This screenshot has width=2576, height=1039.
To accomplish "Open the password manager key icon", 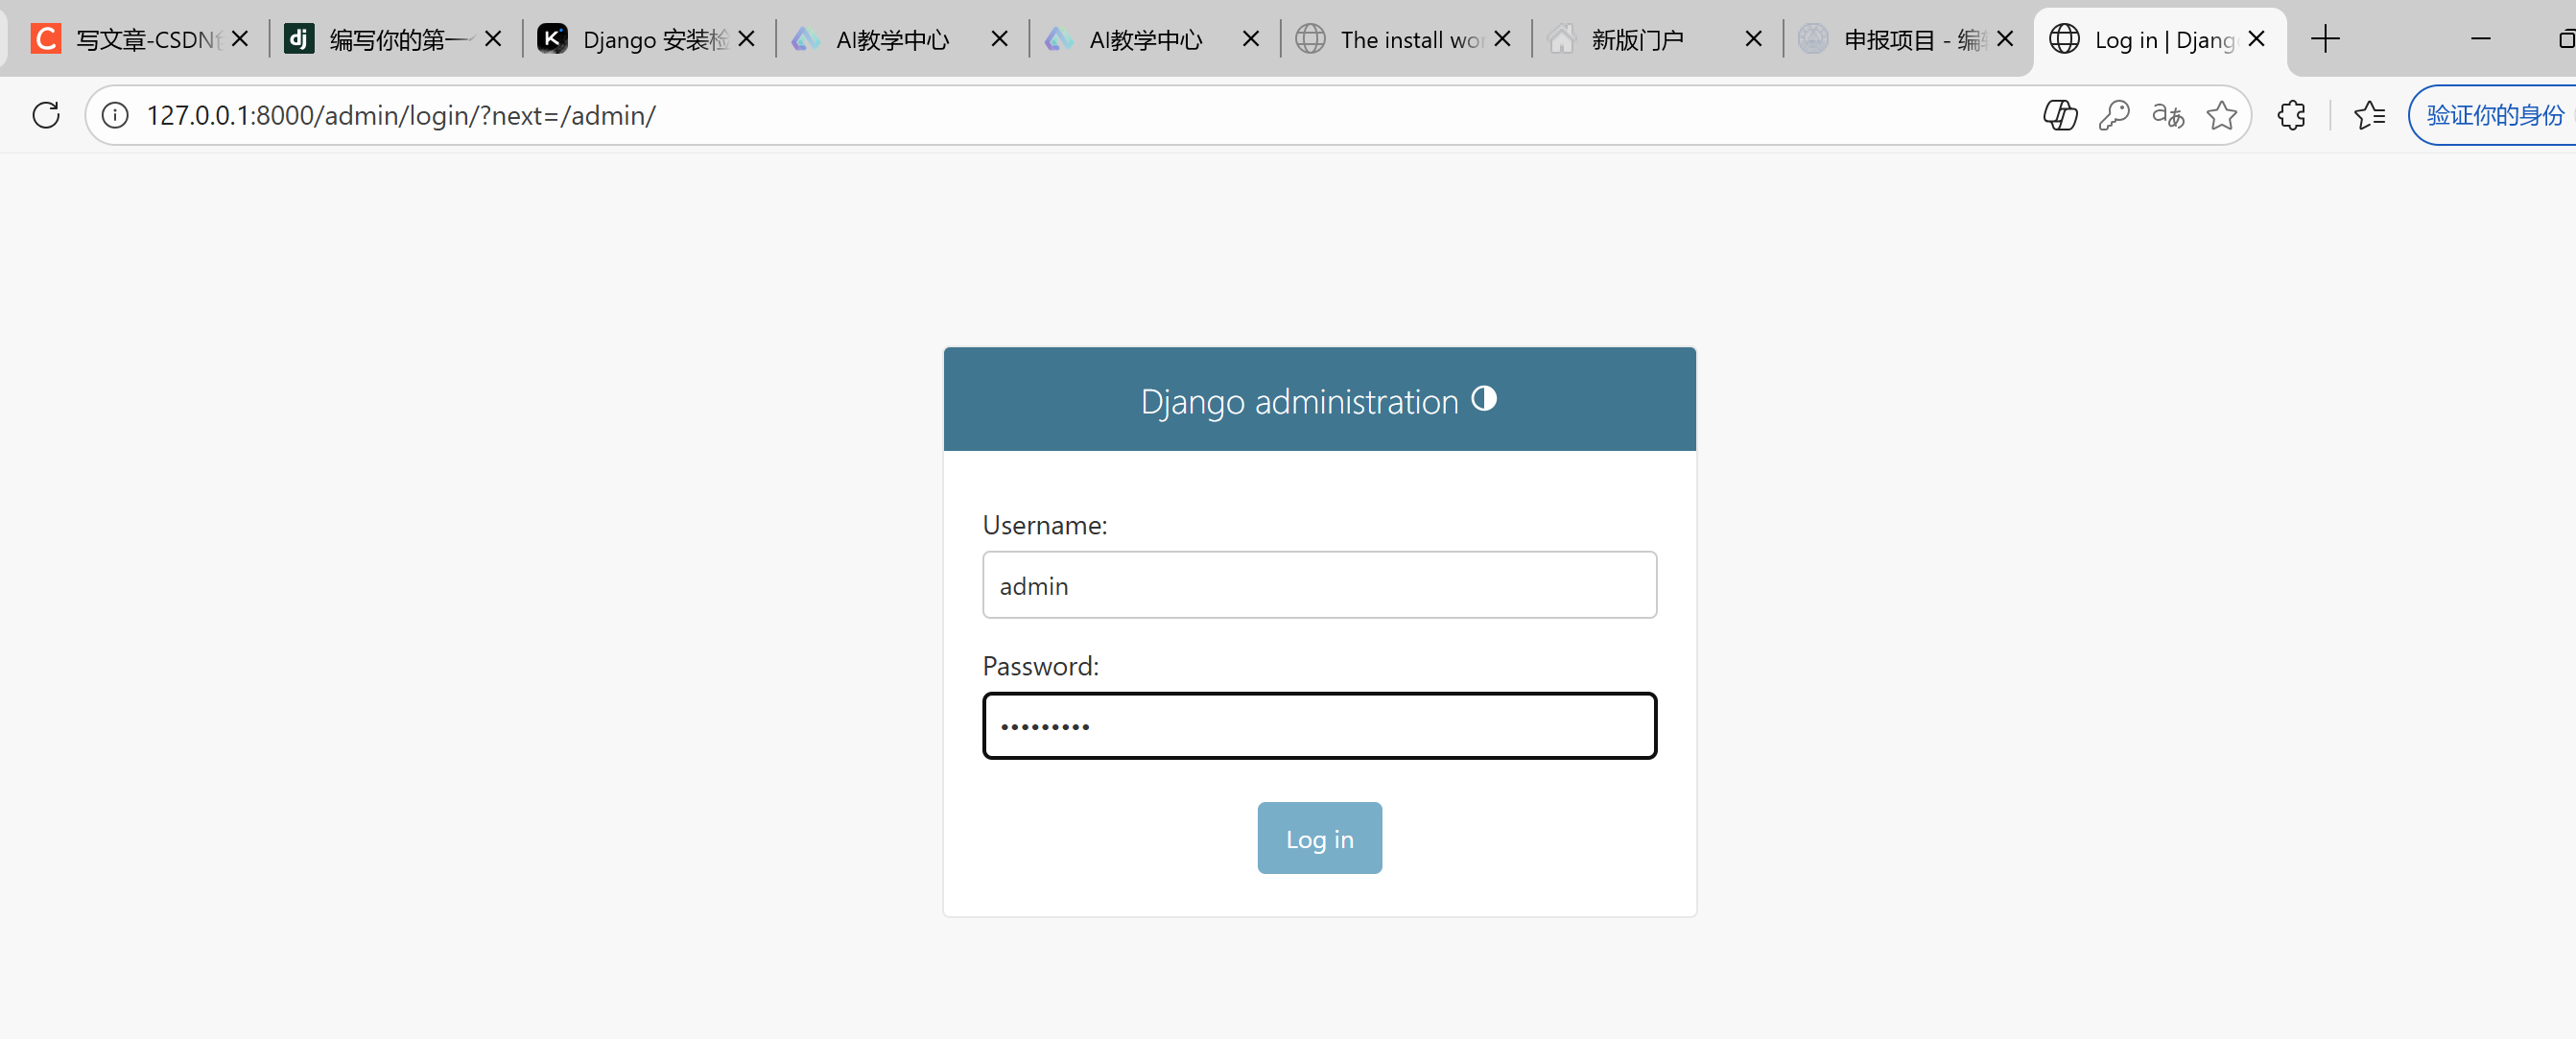I will point(2113,116).
